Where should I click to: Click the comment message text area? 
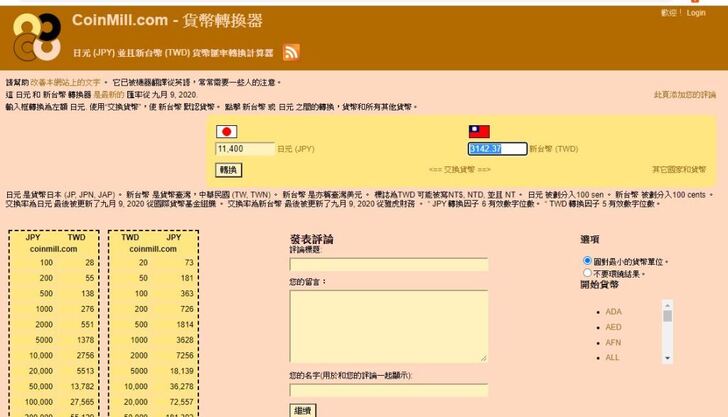[x=389, y=326]
